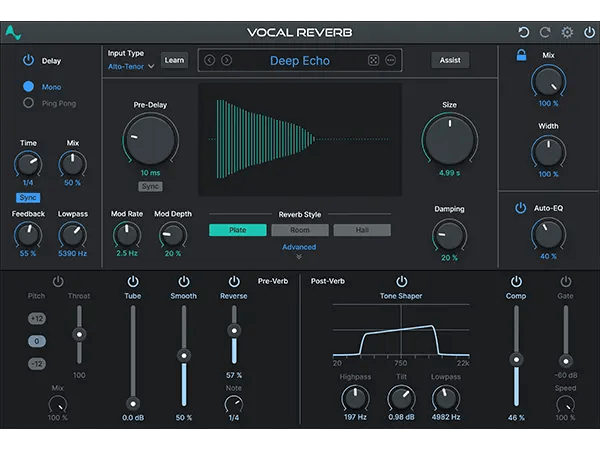
Task: Click the Reverse slider handle
Action: click(234, 331)
